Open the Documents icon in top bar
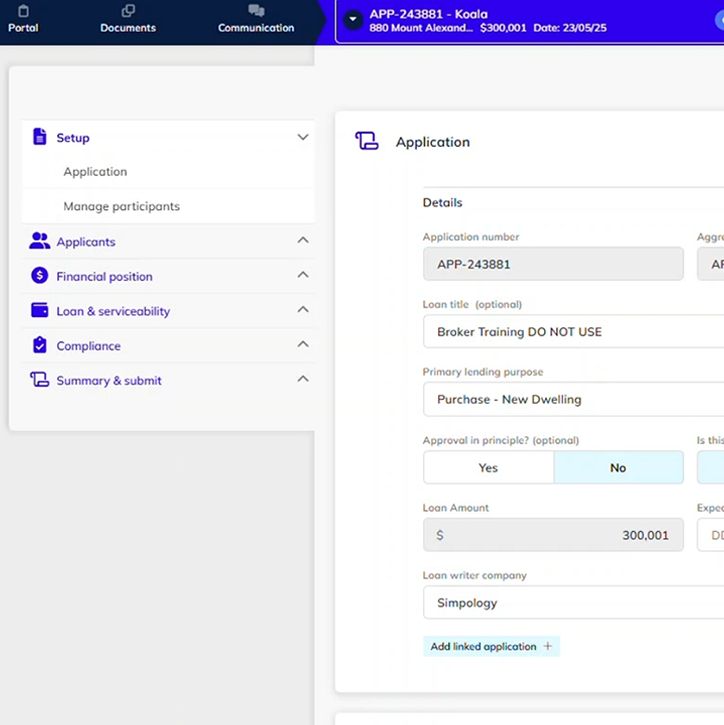Image resolution: width=724 pixels, height=725 pixels. (128, 11)
